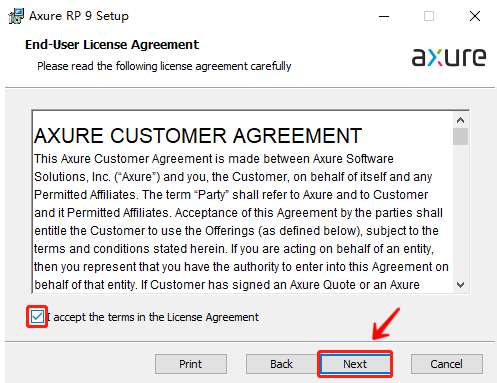
Task: Click the AXURE CUSTOMER AGREEMENT heading
Action: click(x=198, y=136)
